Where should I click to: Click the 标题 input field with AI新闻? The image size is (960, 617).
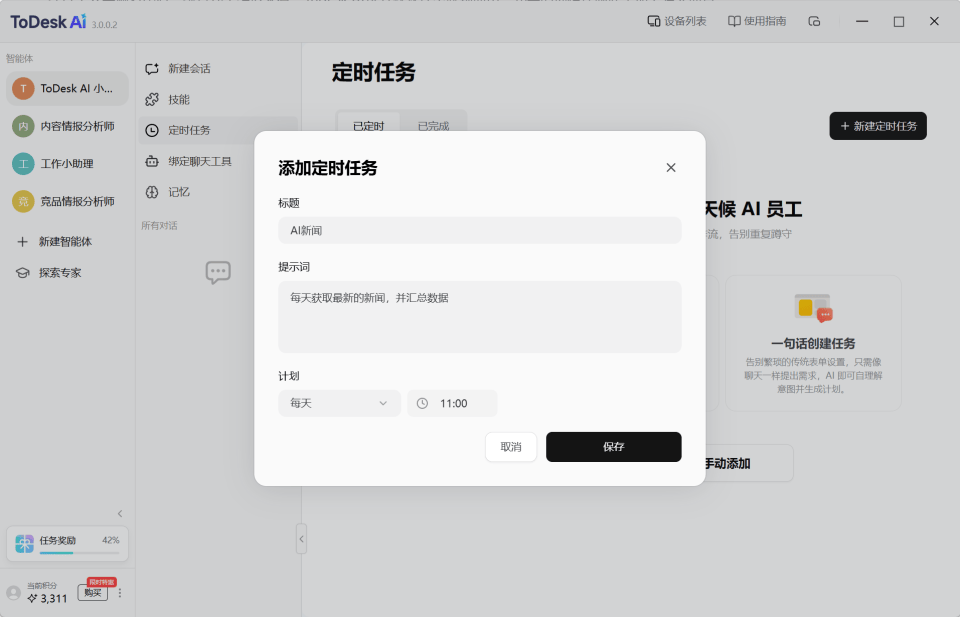tap(479, 230)
